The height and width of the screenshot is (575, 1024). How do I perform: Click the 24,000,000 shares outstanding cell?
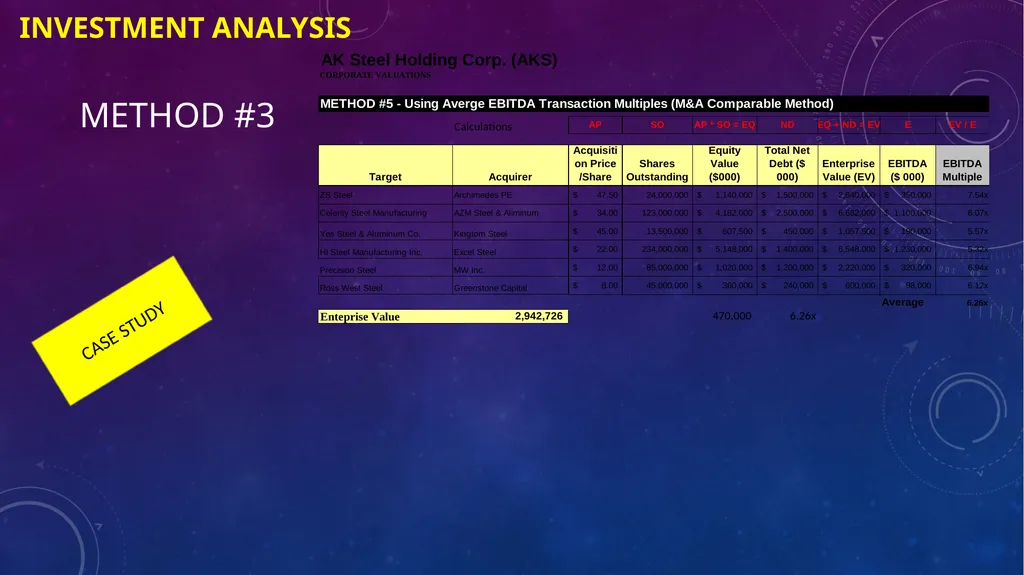[x=657, y=195]
